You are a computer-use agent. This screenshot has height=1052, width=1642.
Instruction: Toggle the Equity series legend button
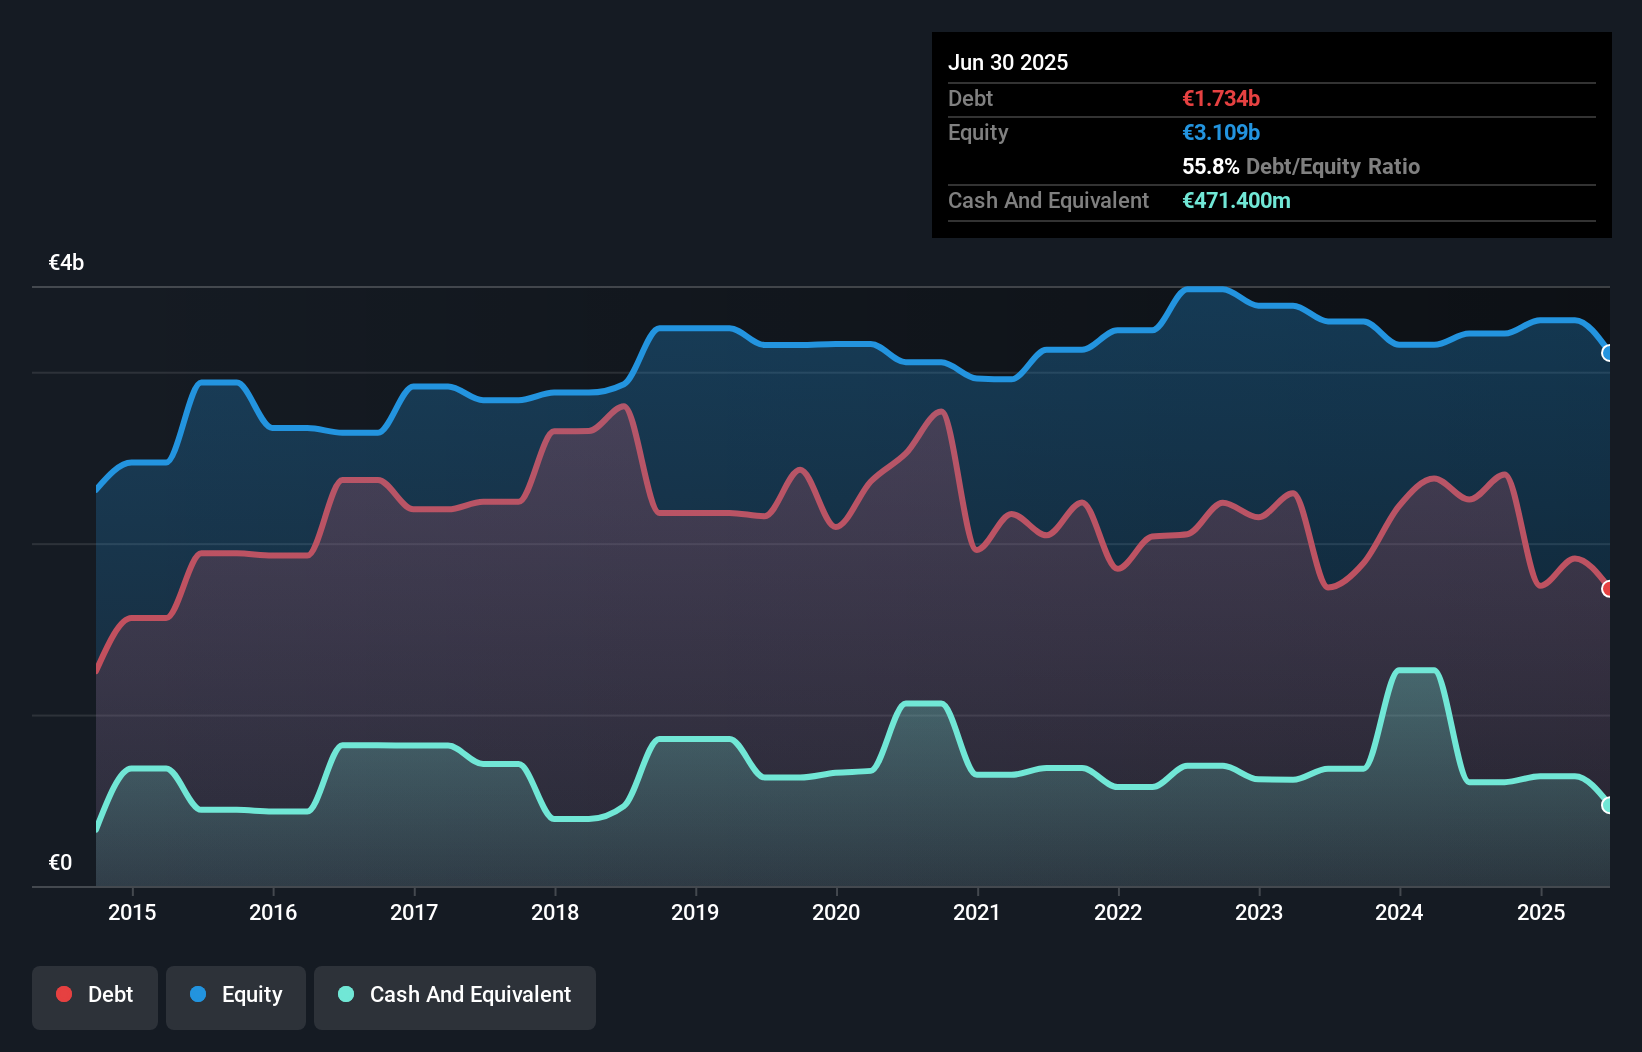pos(236,996)
